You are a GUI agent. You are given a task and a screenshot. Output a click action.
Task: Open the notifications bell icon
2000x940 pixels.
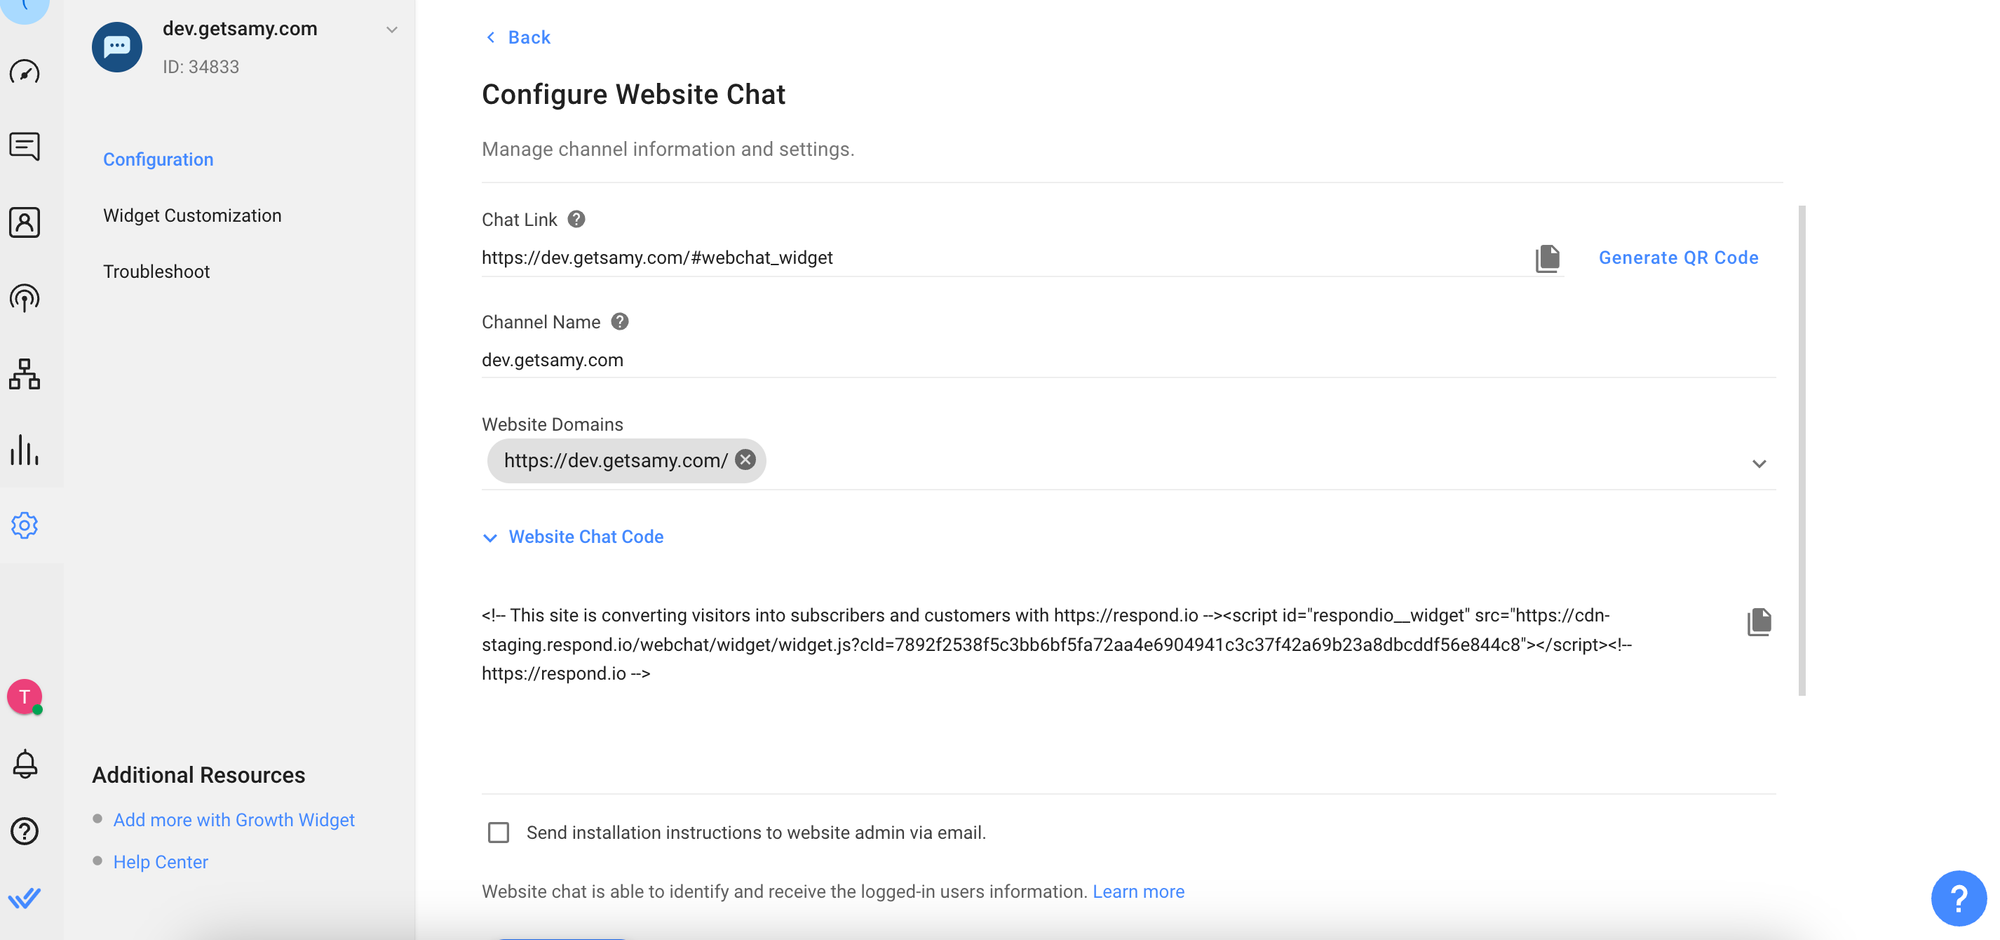(25, 764)
